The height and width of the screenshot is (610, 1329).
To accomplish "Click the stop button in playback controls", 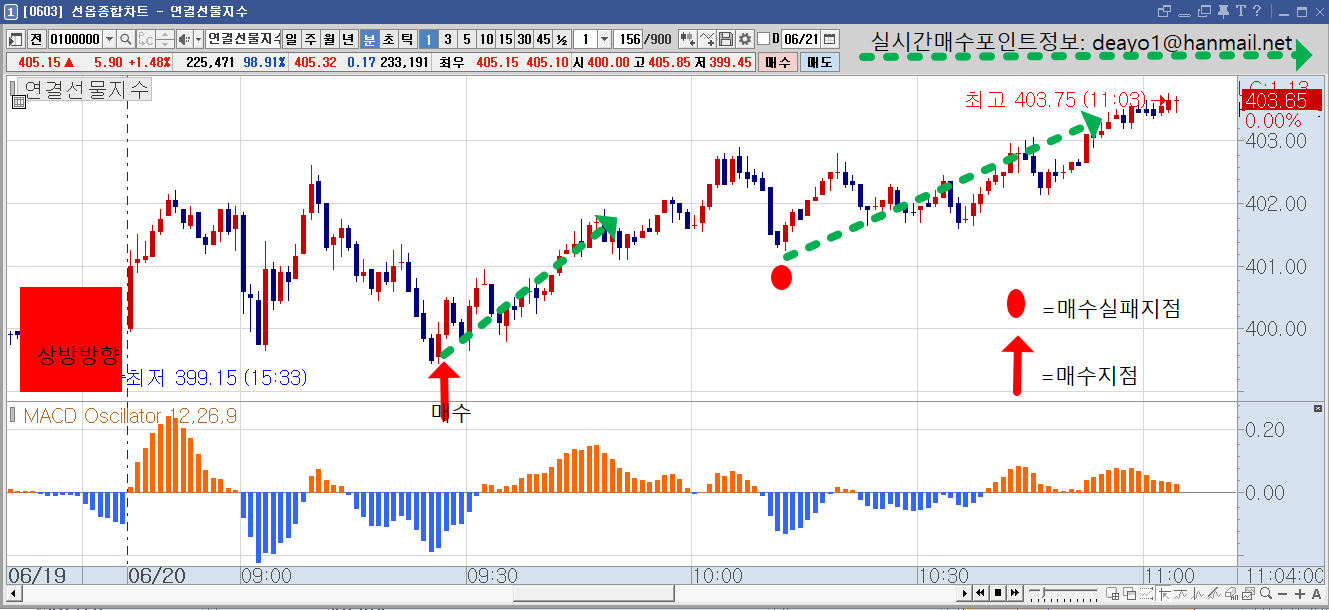I will (1000, 594).
